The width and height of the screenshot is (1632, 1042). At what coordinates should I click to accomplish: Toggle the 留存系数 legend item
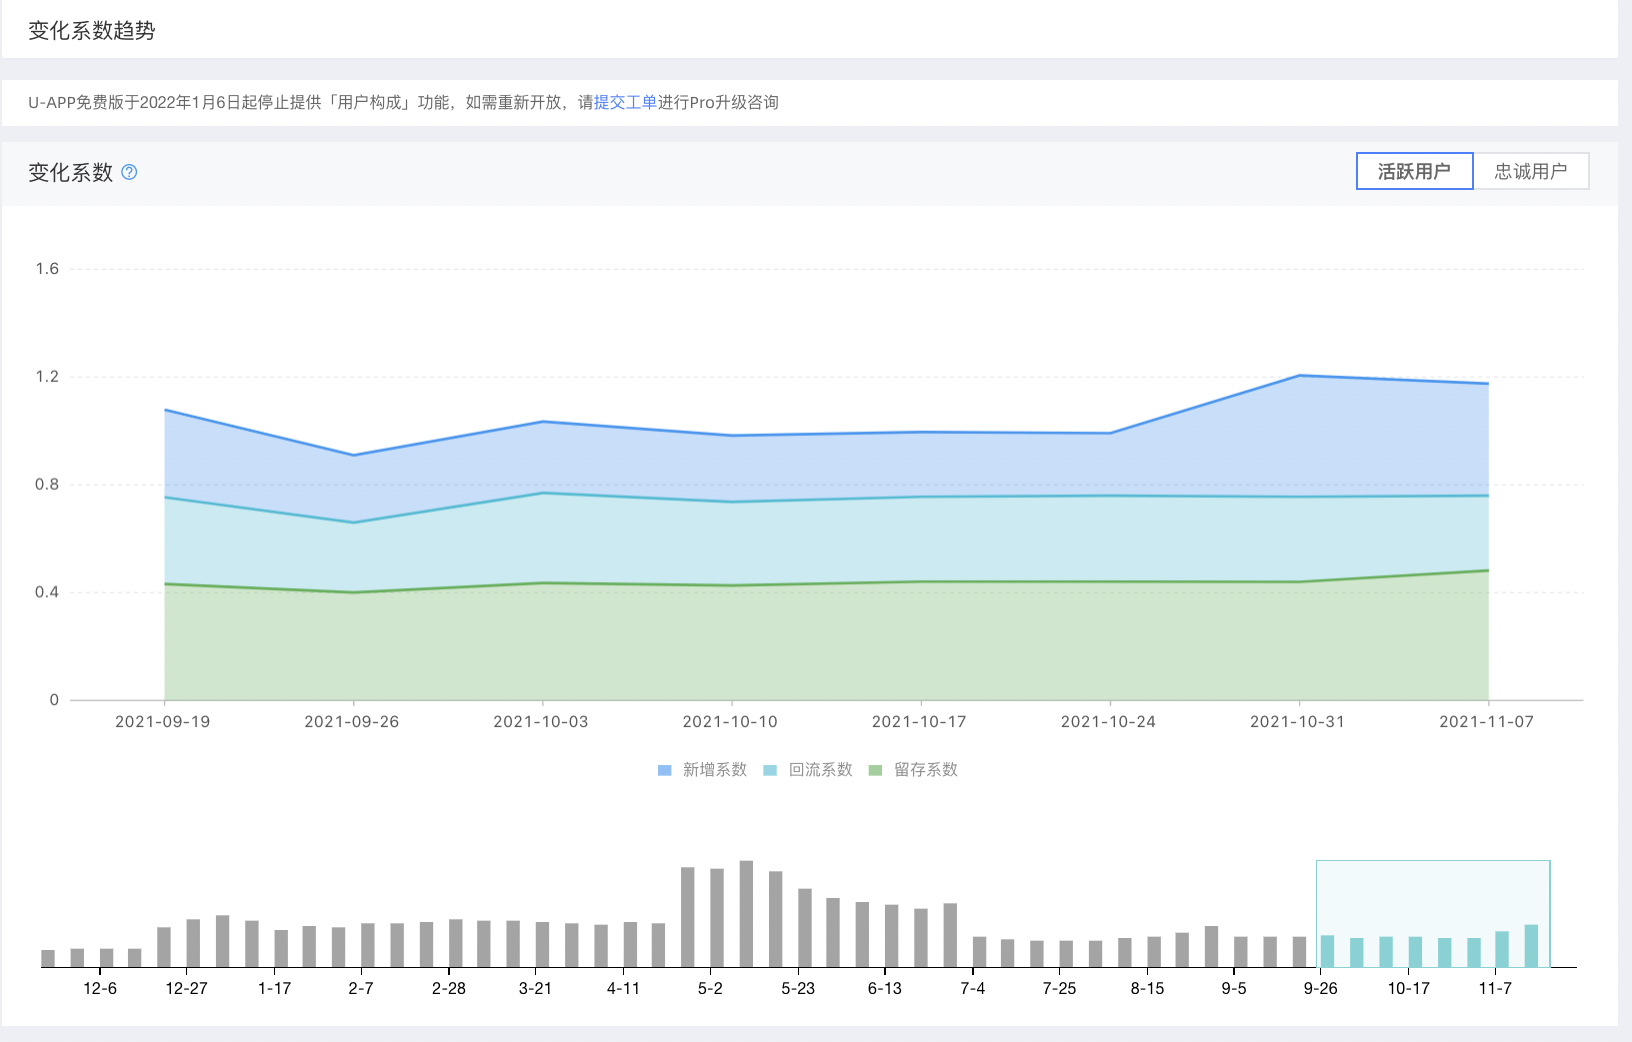914,770
